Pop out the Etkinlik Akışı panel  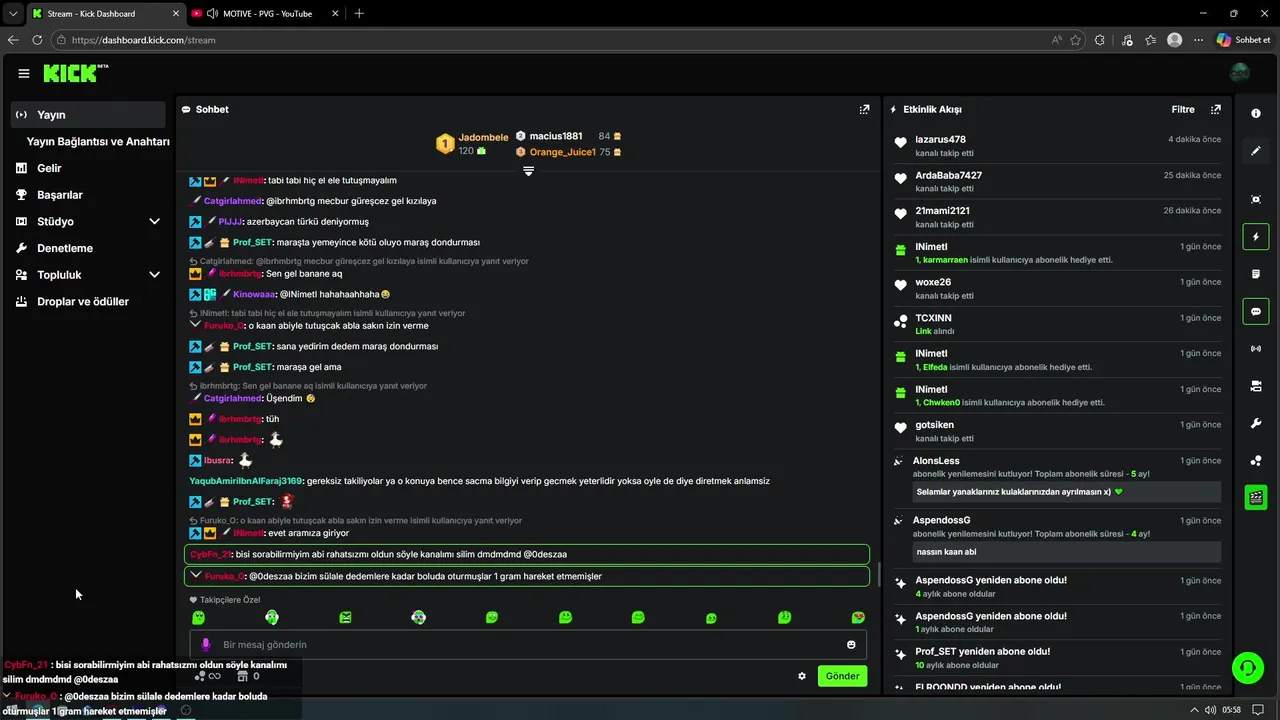click(x=1216, y=109)
